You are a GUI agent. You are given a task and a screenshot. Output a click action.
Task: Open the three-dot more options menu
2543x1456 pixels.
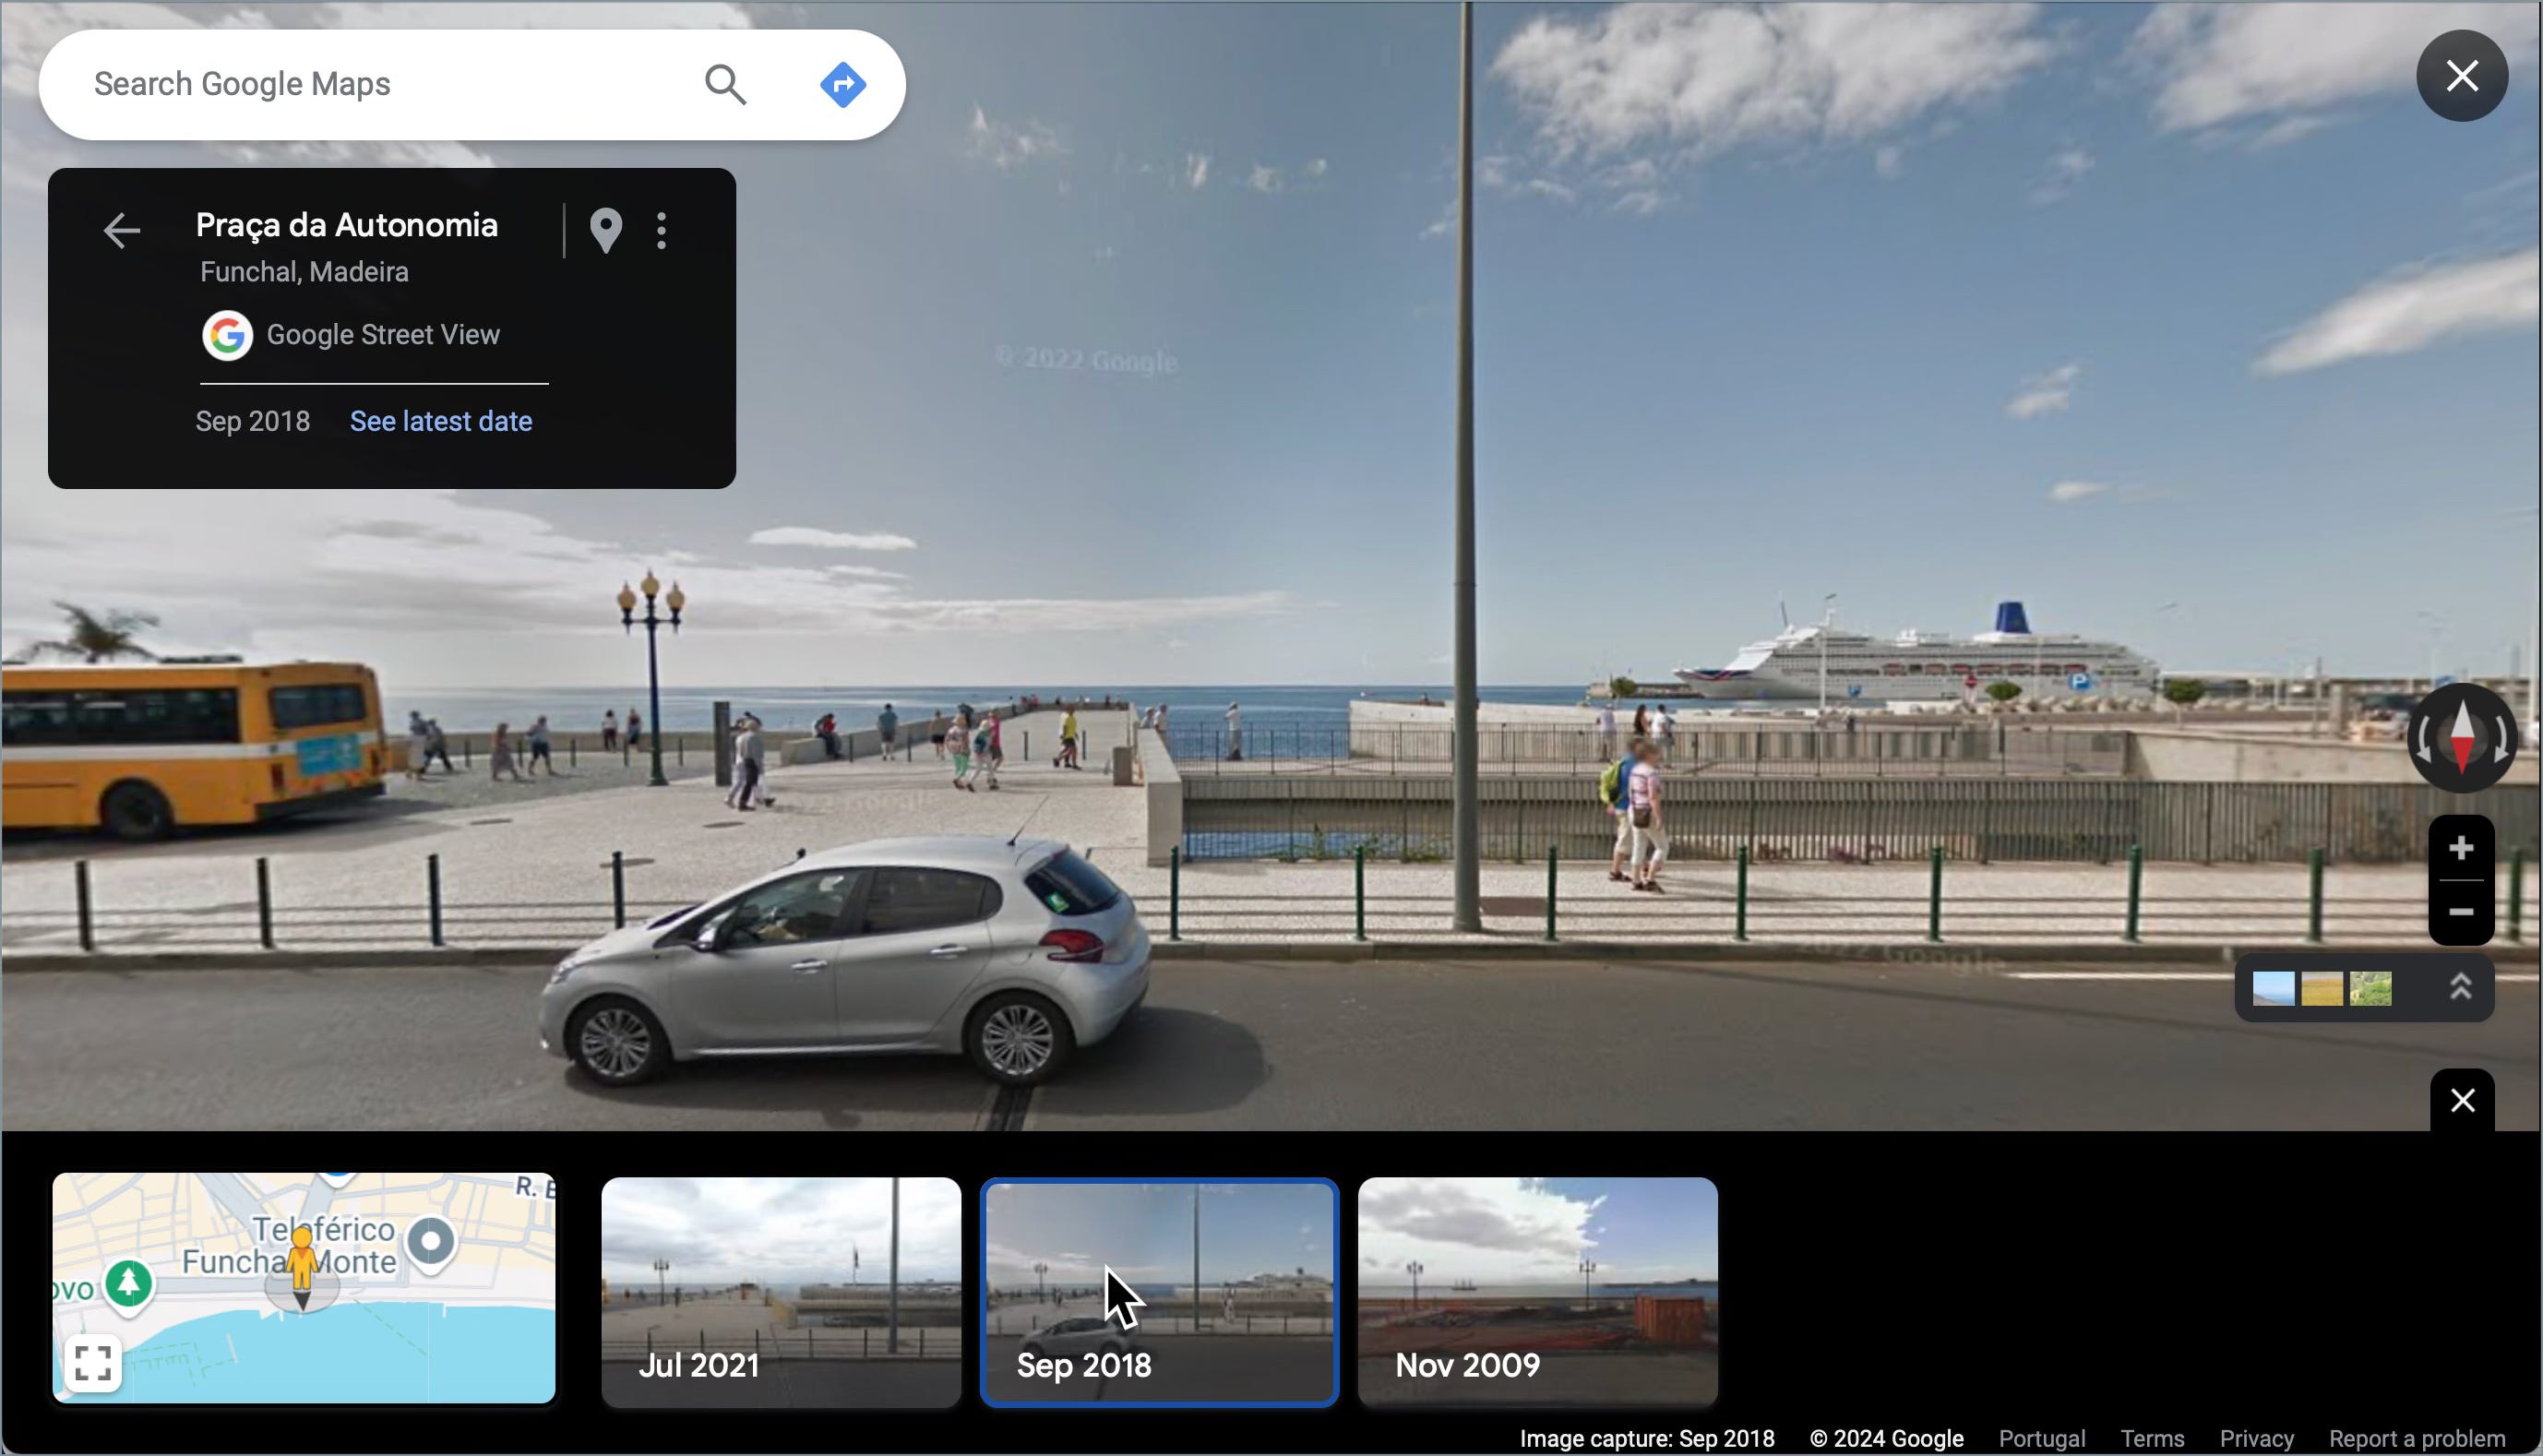pyautogui.click(x=661, y=231)
